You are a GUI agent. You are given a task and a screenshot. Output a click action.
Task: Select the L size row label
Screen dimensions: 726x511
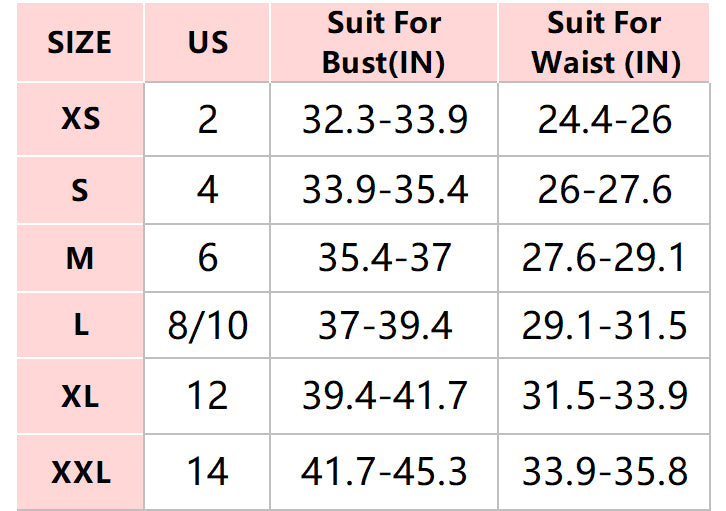click(x=80, y=327)
